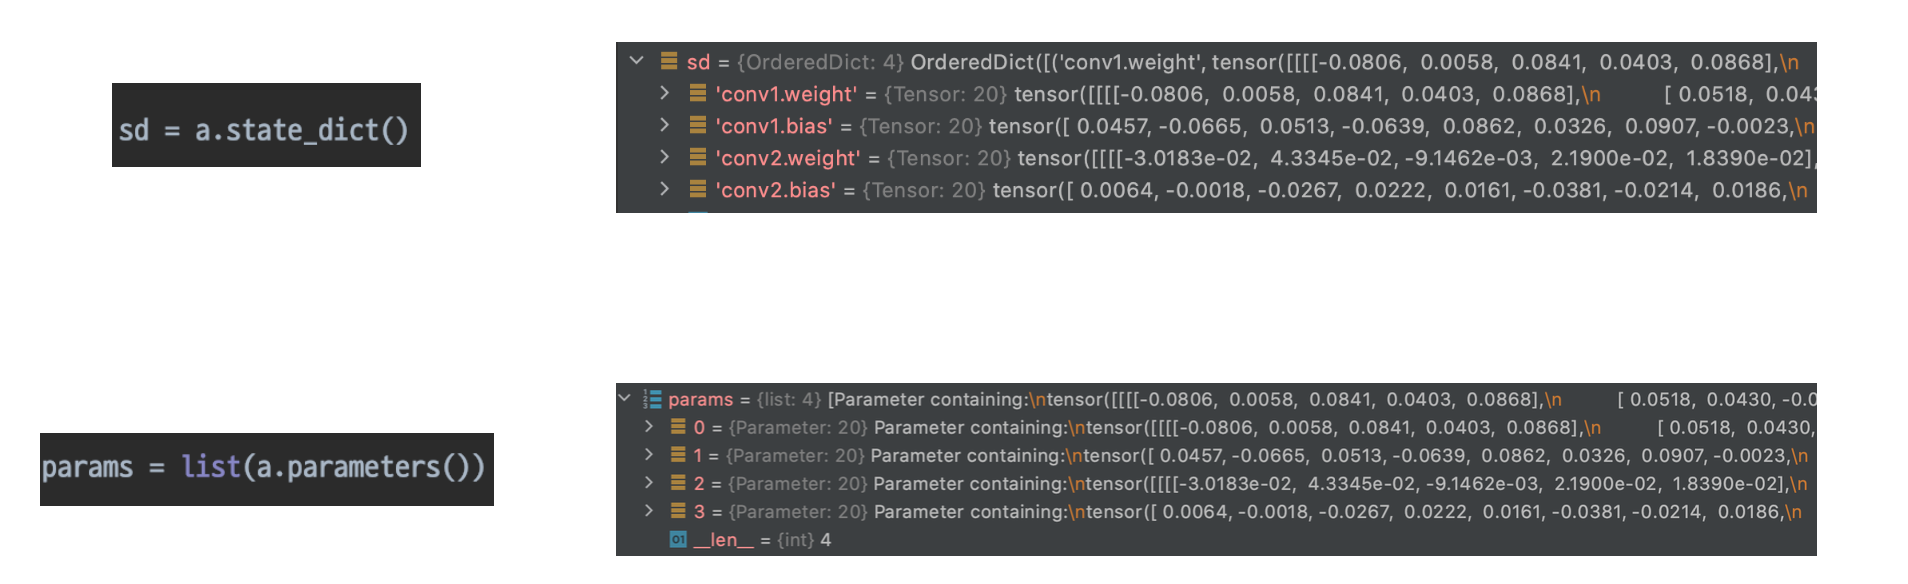Collapse the sd OrderedDict node

click(637, 61)
